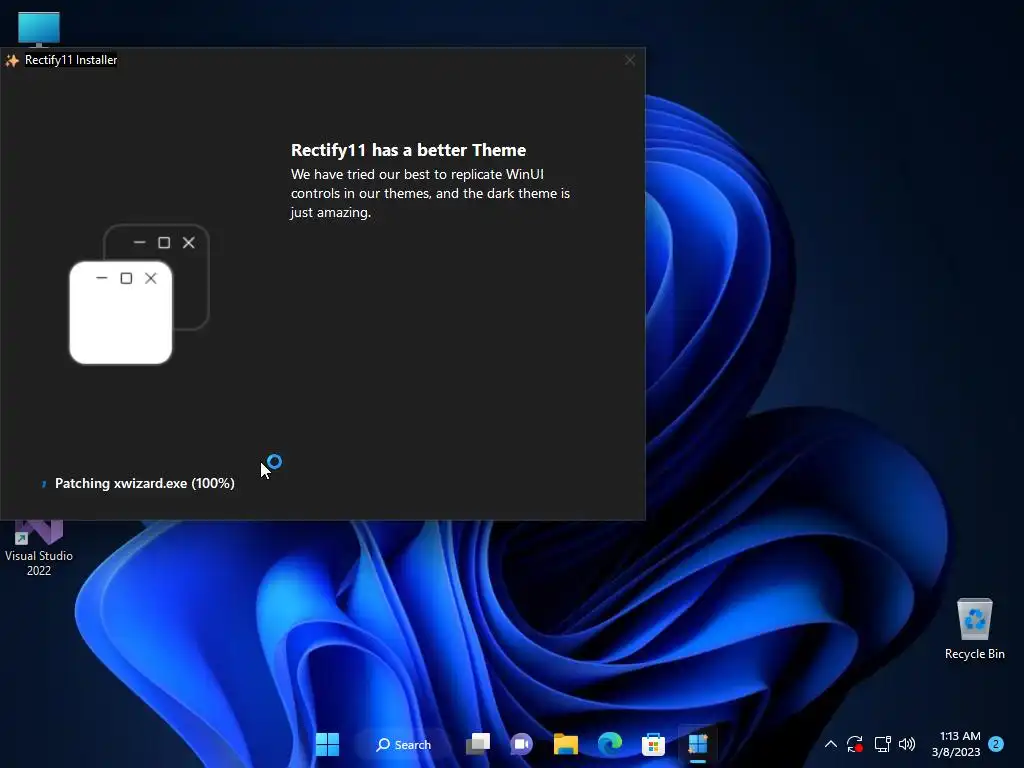Open the volume speaker tray icon
The width and height of the screenshot is (1024, 768).
tap(906, 744)
